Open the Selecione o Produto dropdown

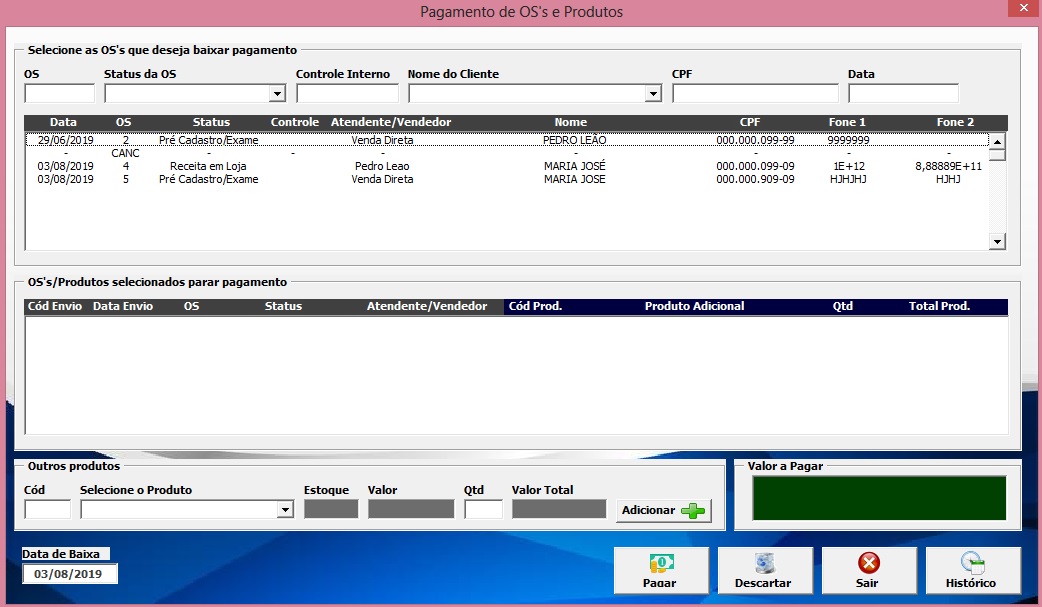(285, 510)
